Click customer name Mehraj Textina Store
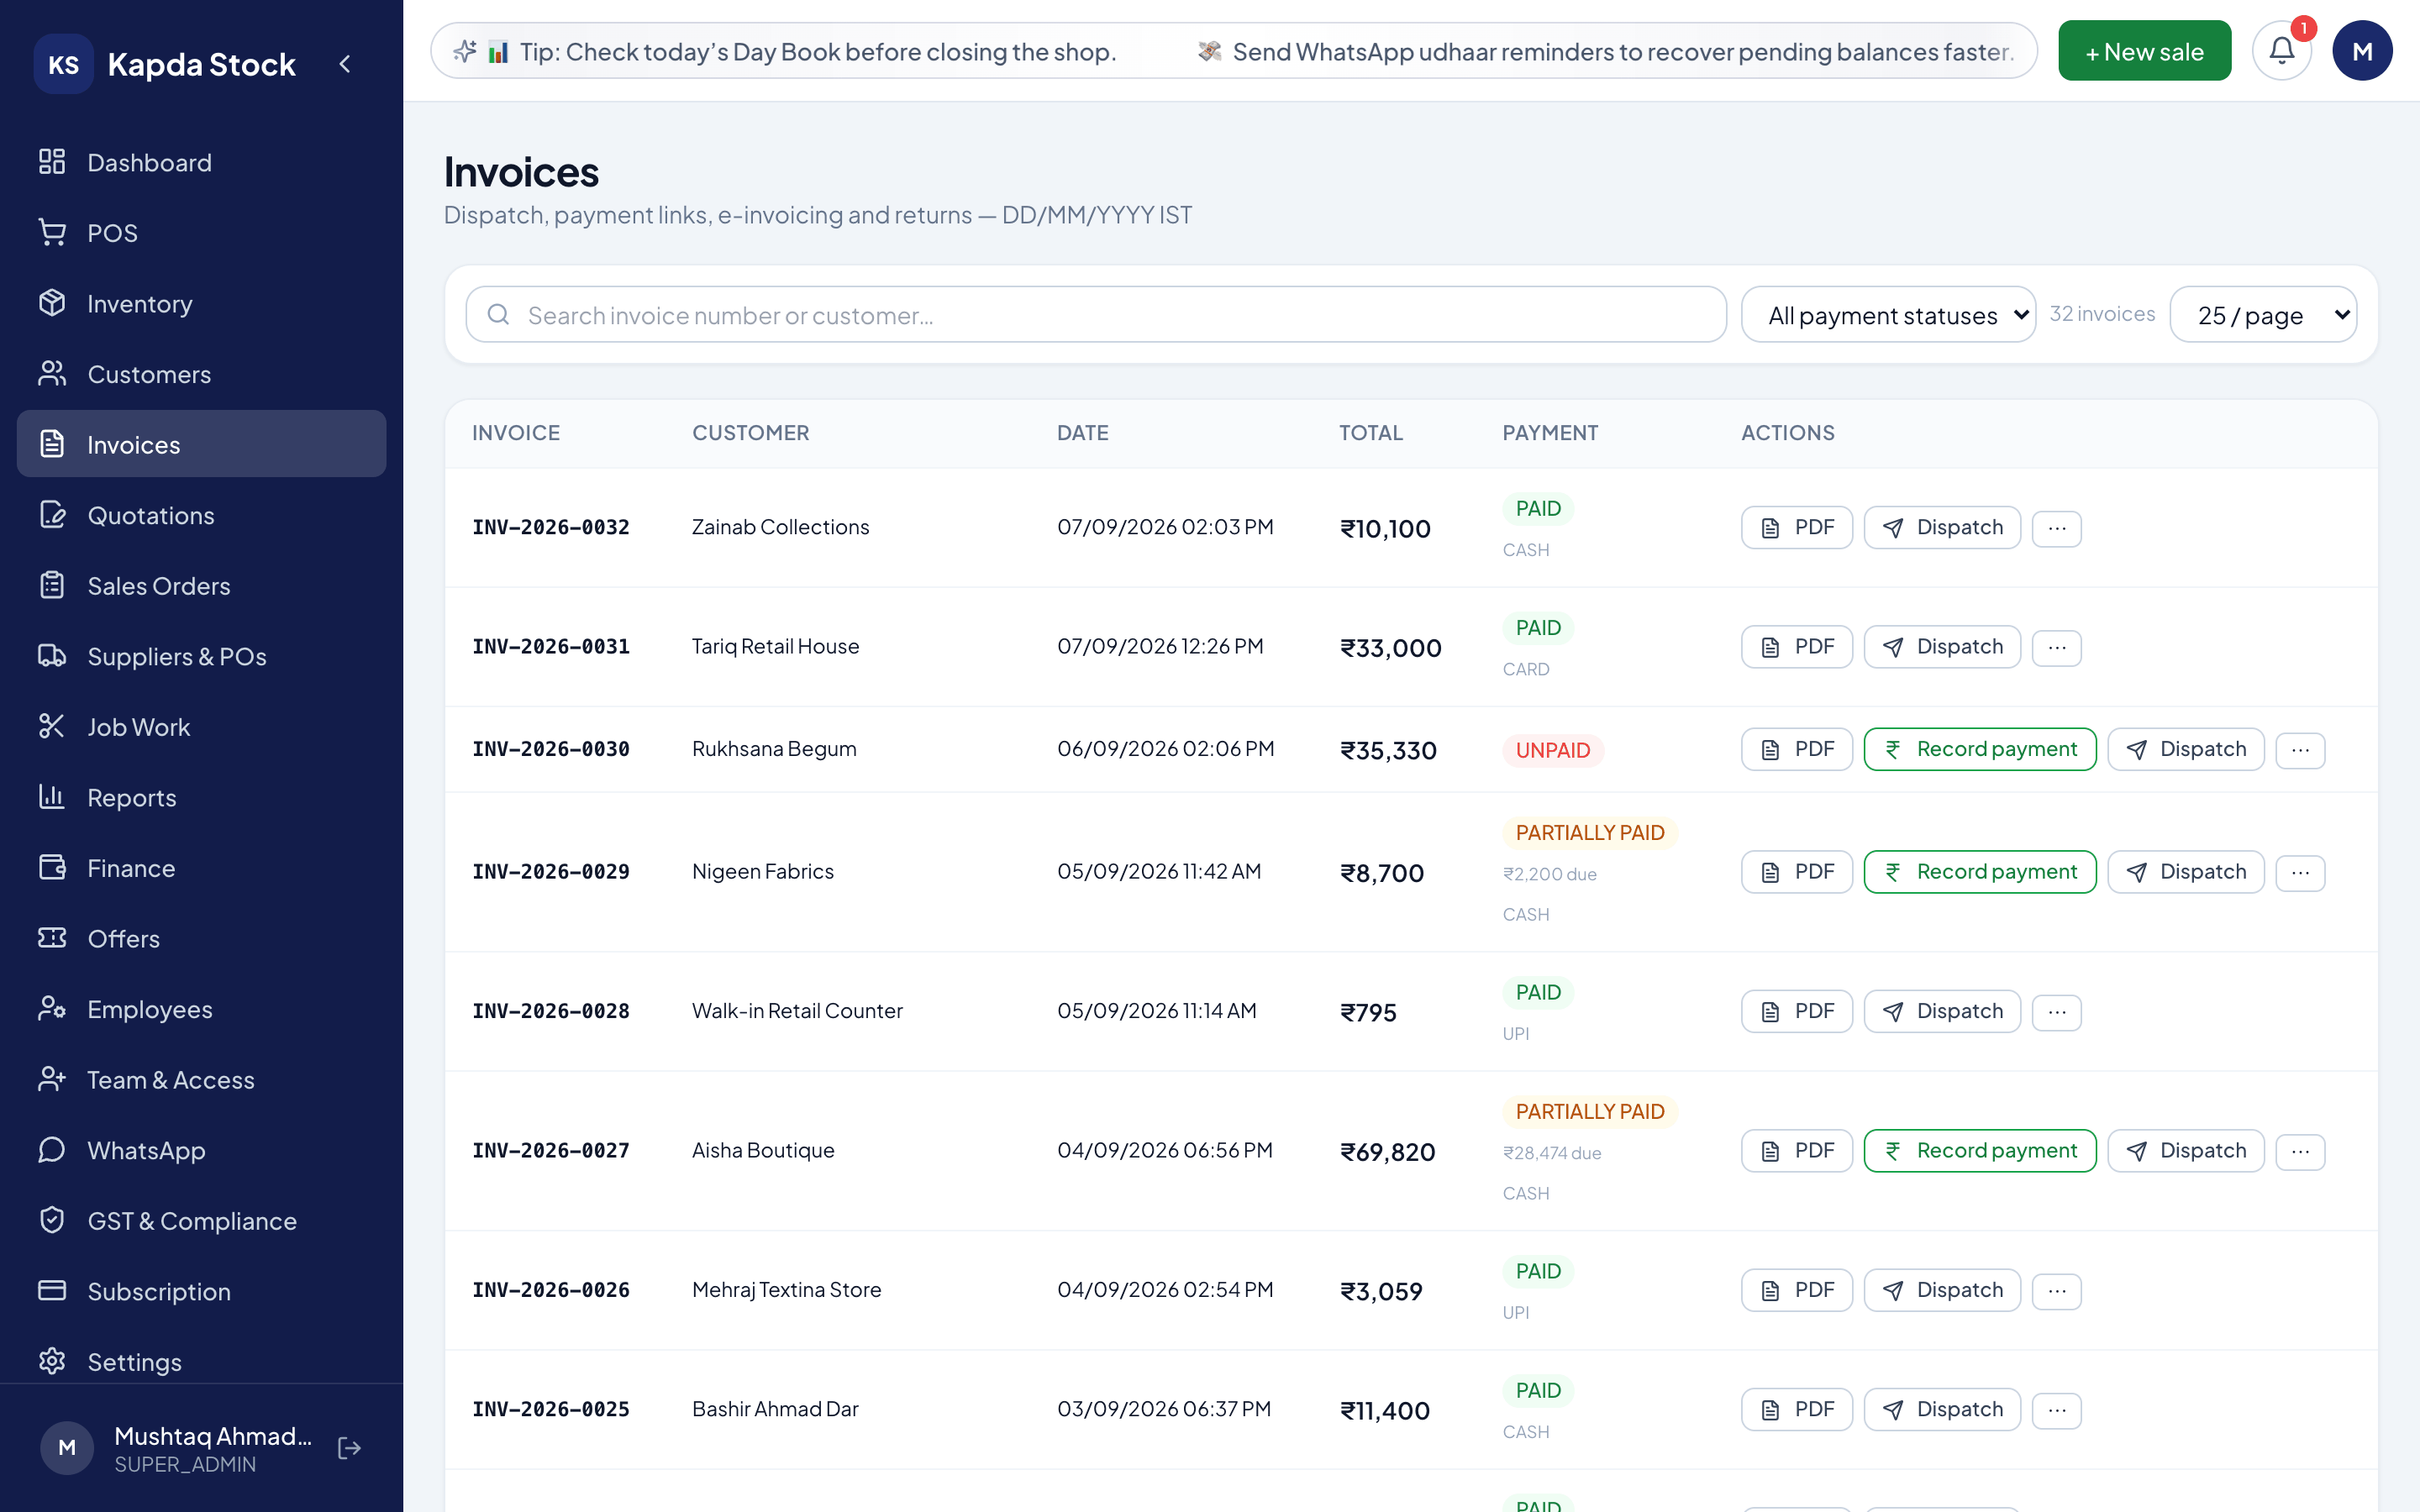Viewport: 2420px width, 1512px height. [x=786, y=1290]
